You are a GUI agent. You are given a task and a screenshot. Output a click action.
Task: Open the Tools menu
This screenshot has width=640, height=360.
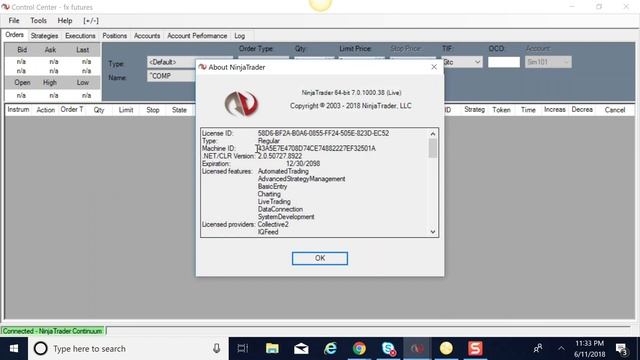click(x=38, y=20)
